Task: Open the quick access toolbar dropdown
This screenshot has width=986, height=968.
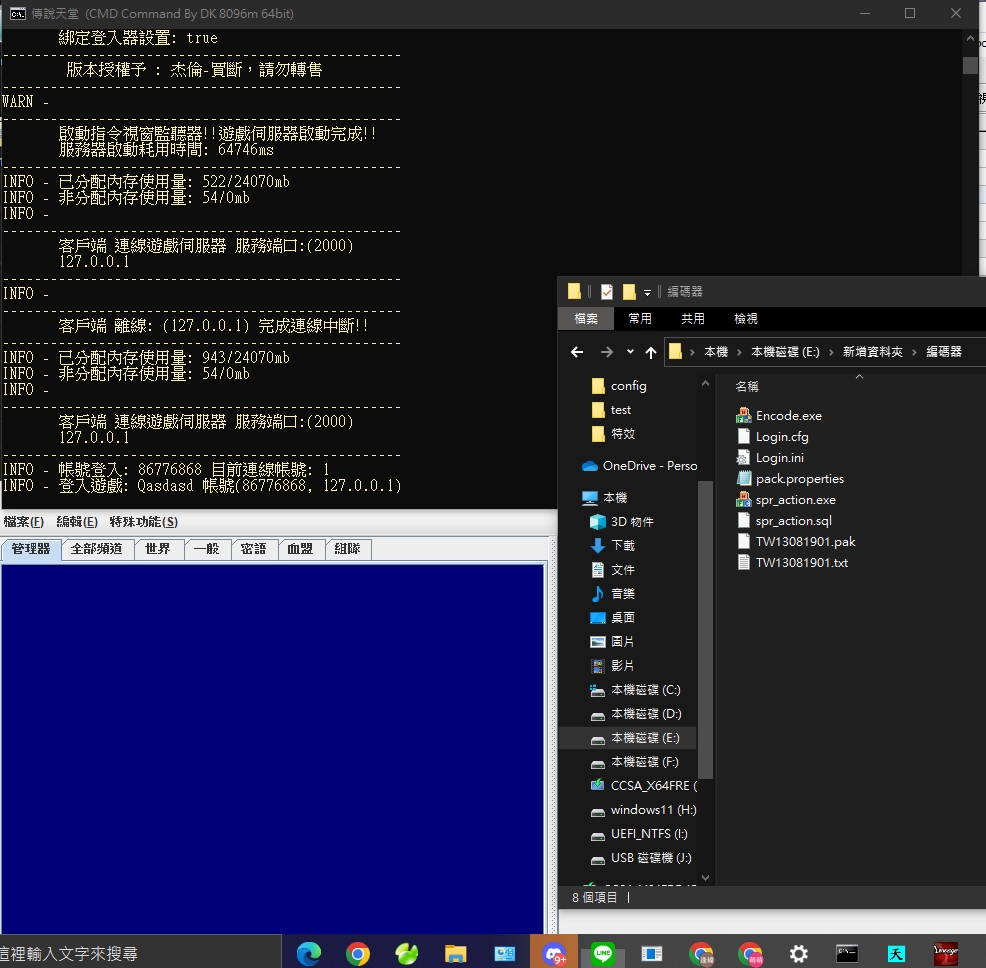Action: pyautogui.click(x=647, y=292)
